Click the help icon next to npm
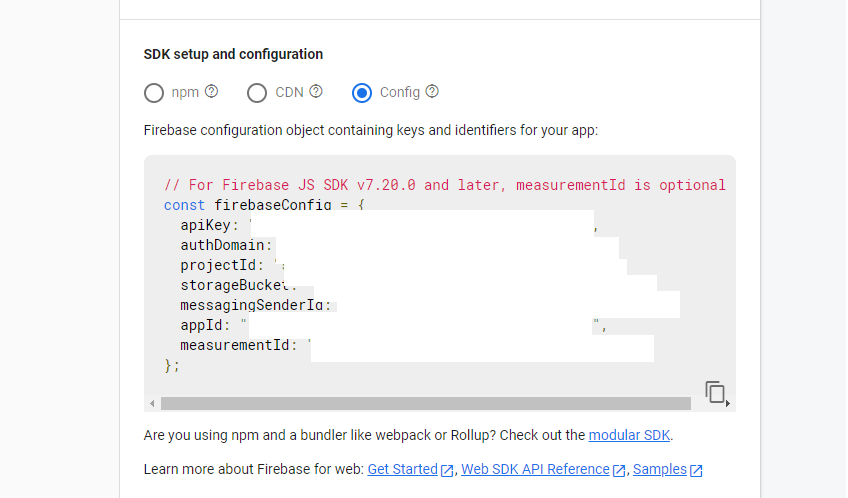This screenshot has width=848, height=498. pyautogui.click(x=211, y=91)
